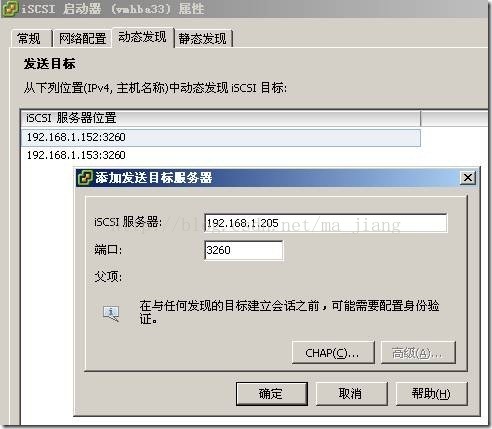Open the 网络配置 tab

tap(82, 39)
